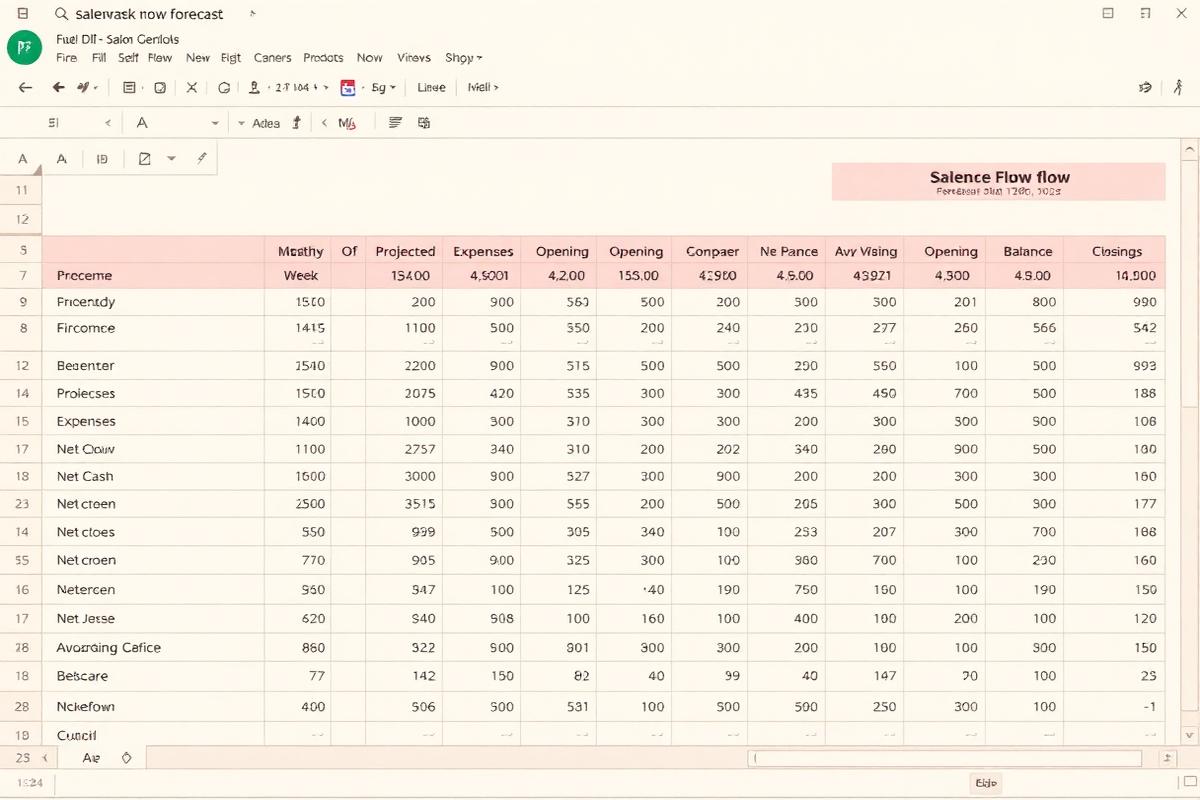
Task: Select the Closings column header
Action: click(1116, 252)
